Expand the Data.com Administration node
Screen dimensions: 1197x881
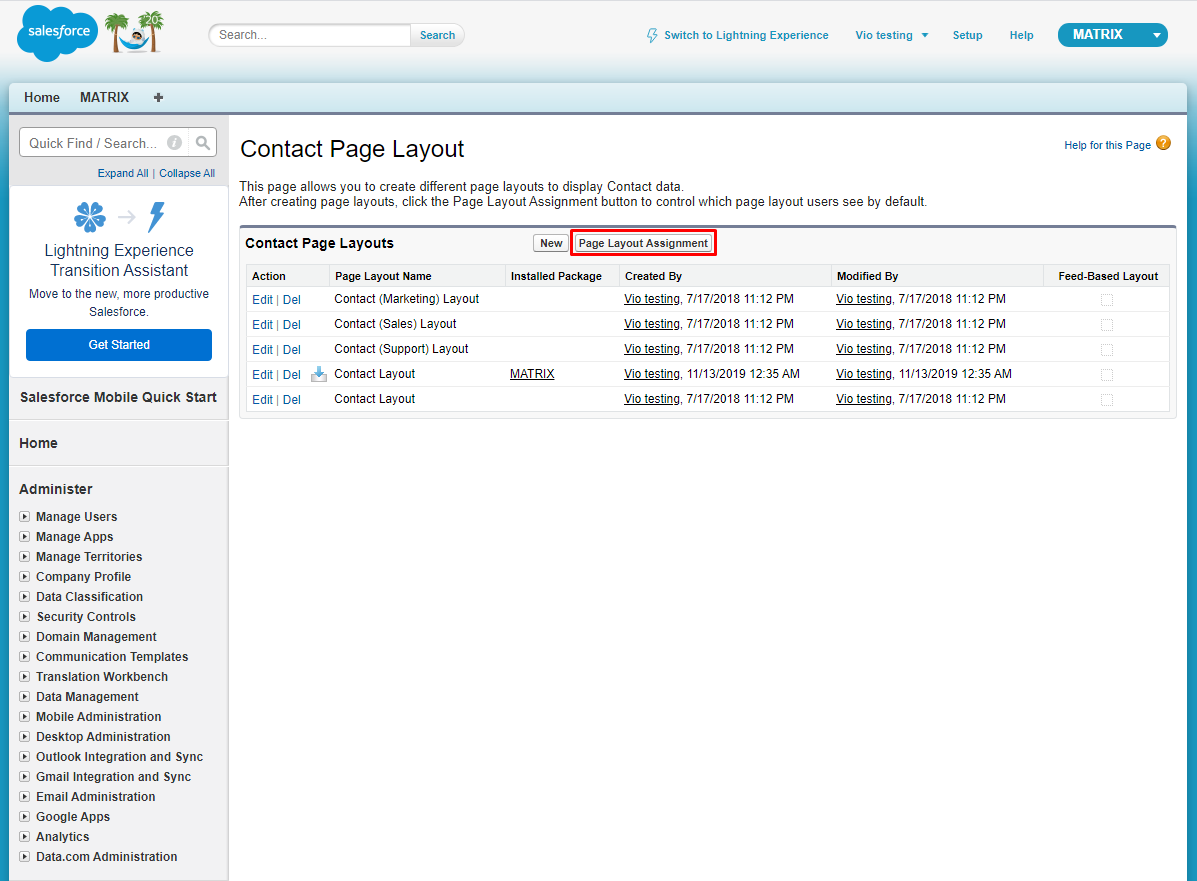coord(24,857)
